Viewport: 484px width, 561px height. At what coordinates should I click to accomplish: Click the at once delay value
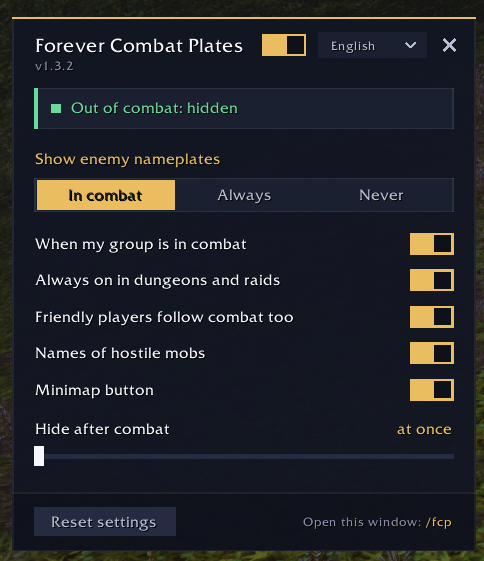click(x=424, y=429)
